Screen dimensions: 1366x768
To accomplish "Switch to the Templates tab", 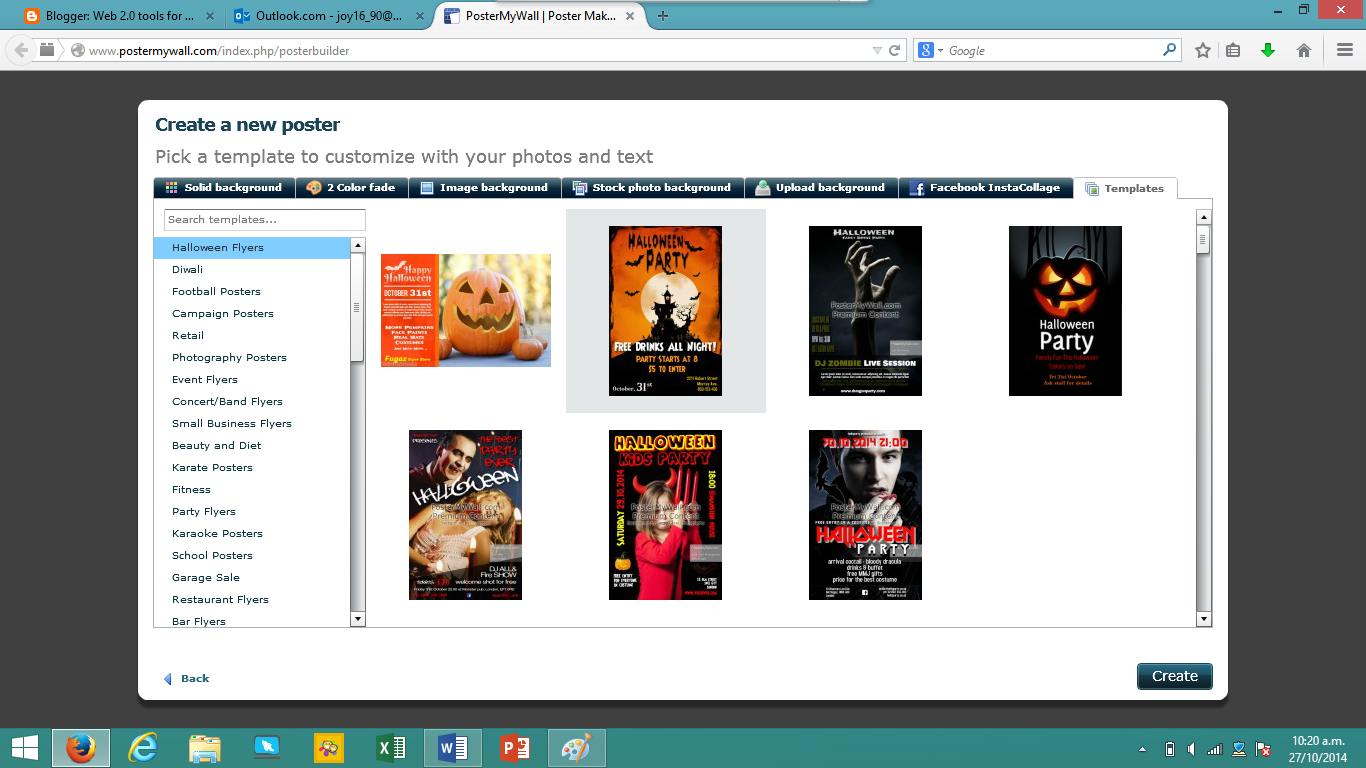I will tap(1127, 187).
